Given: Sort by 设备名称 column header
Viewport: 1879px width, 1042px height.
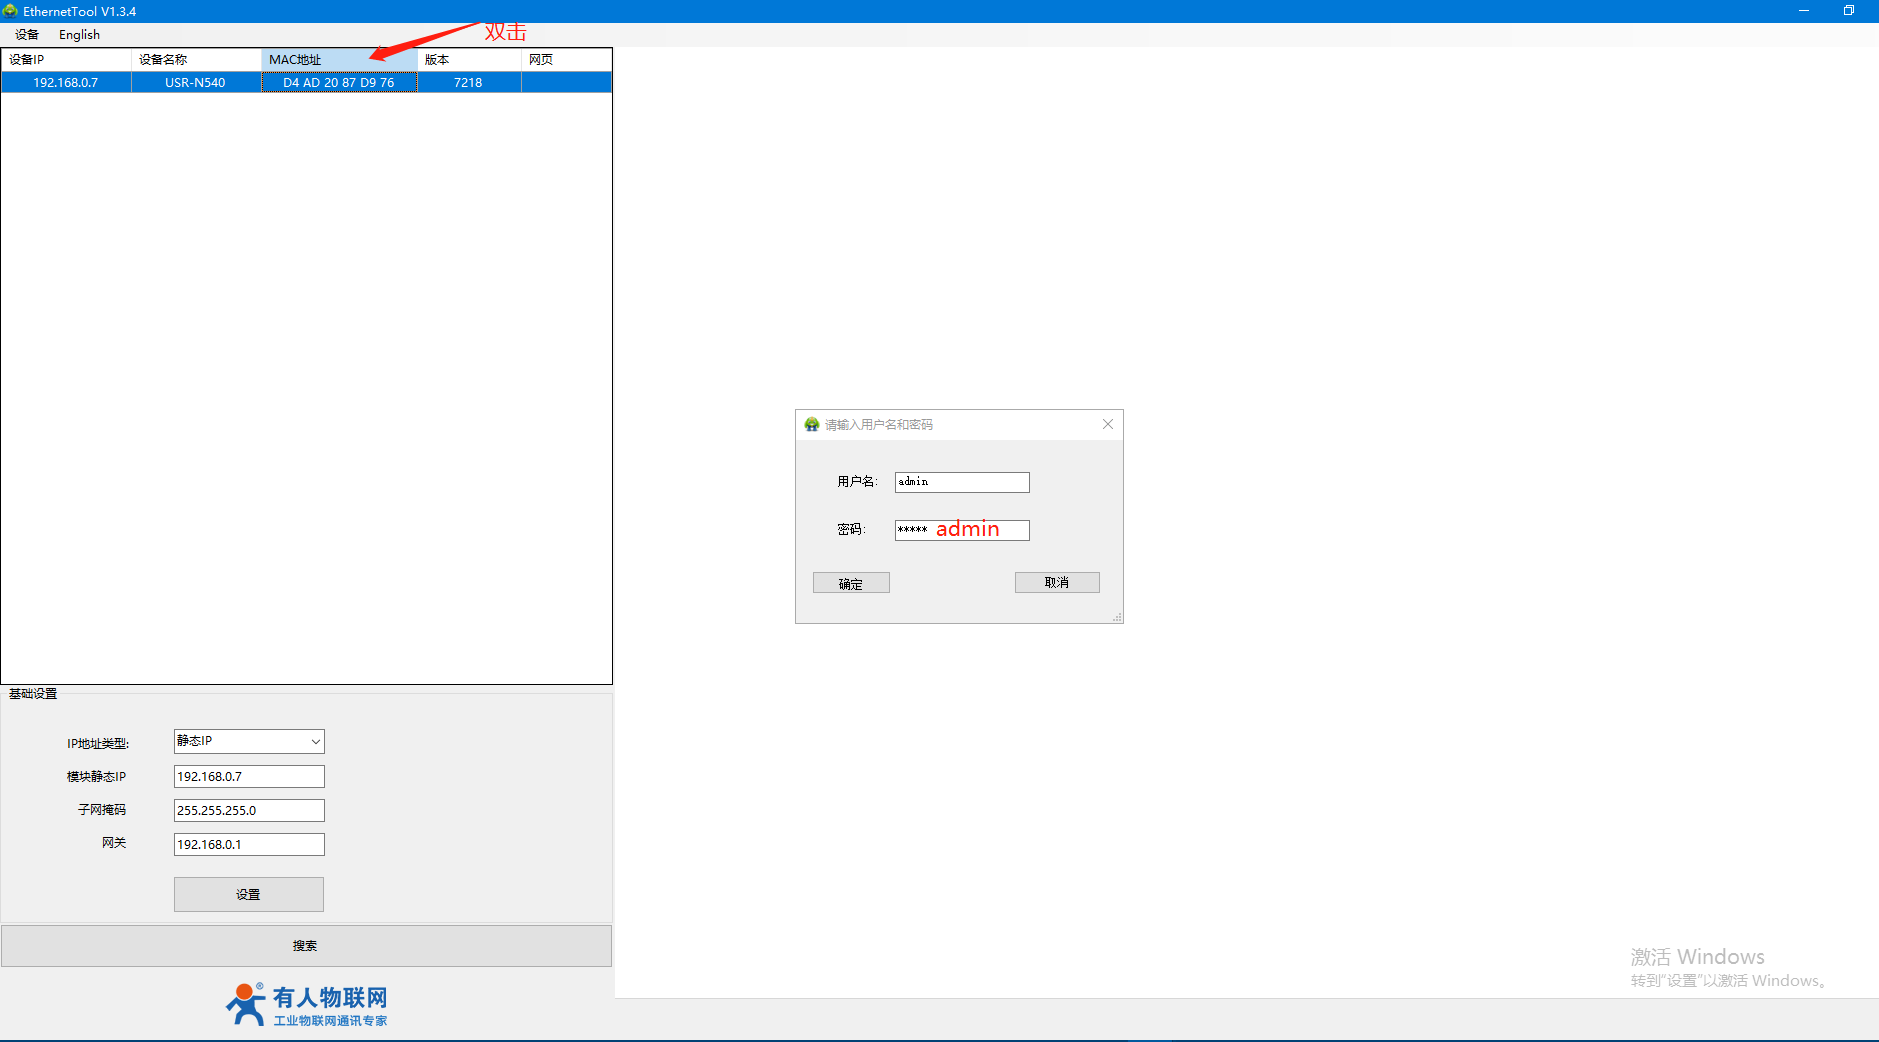Looking at the screenshot, I should pyautogui.click(x=196, y=60).
